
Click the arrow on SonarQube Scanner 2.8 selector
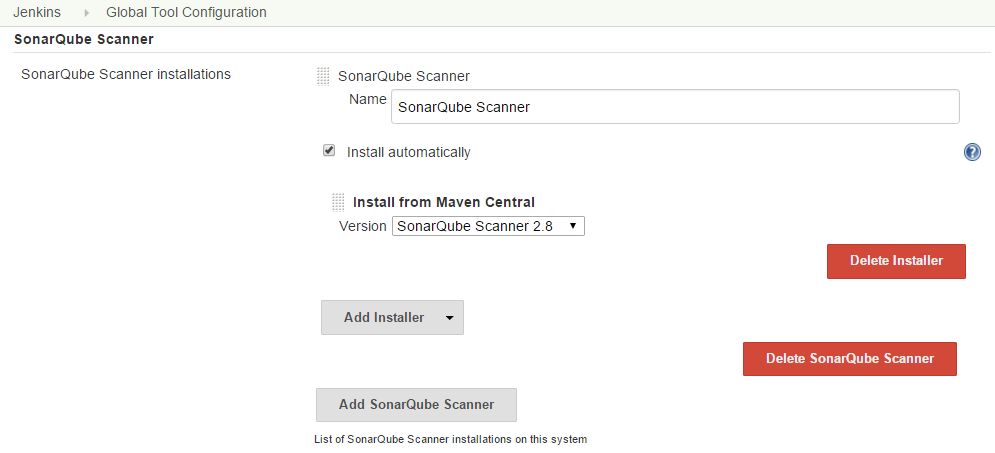pos(572,226)
